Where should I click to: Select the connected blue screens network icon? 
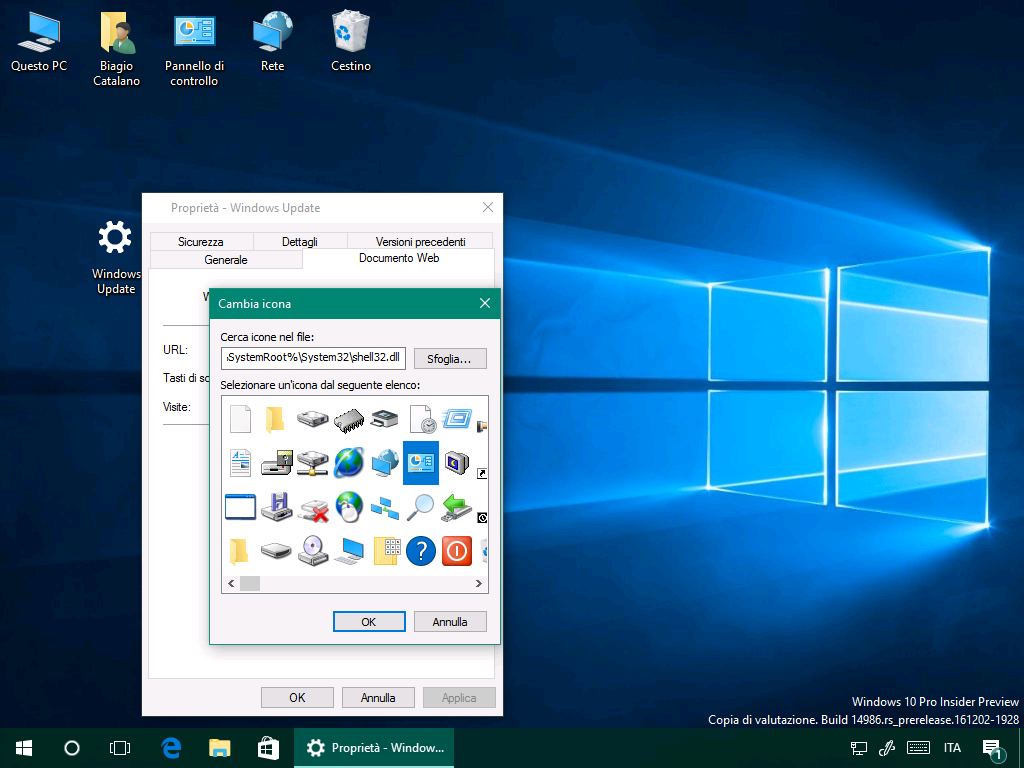(385, 507)
